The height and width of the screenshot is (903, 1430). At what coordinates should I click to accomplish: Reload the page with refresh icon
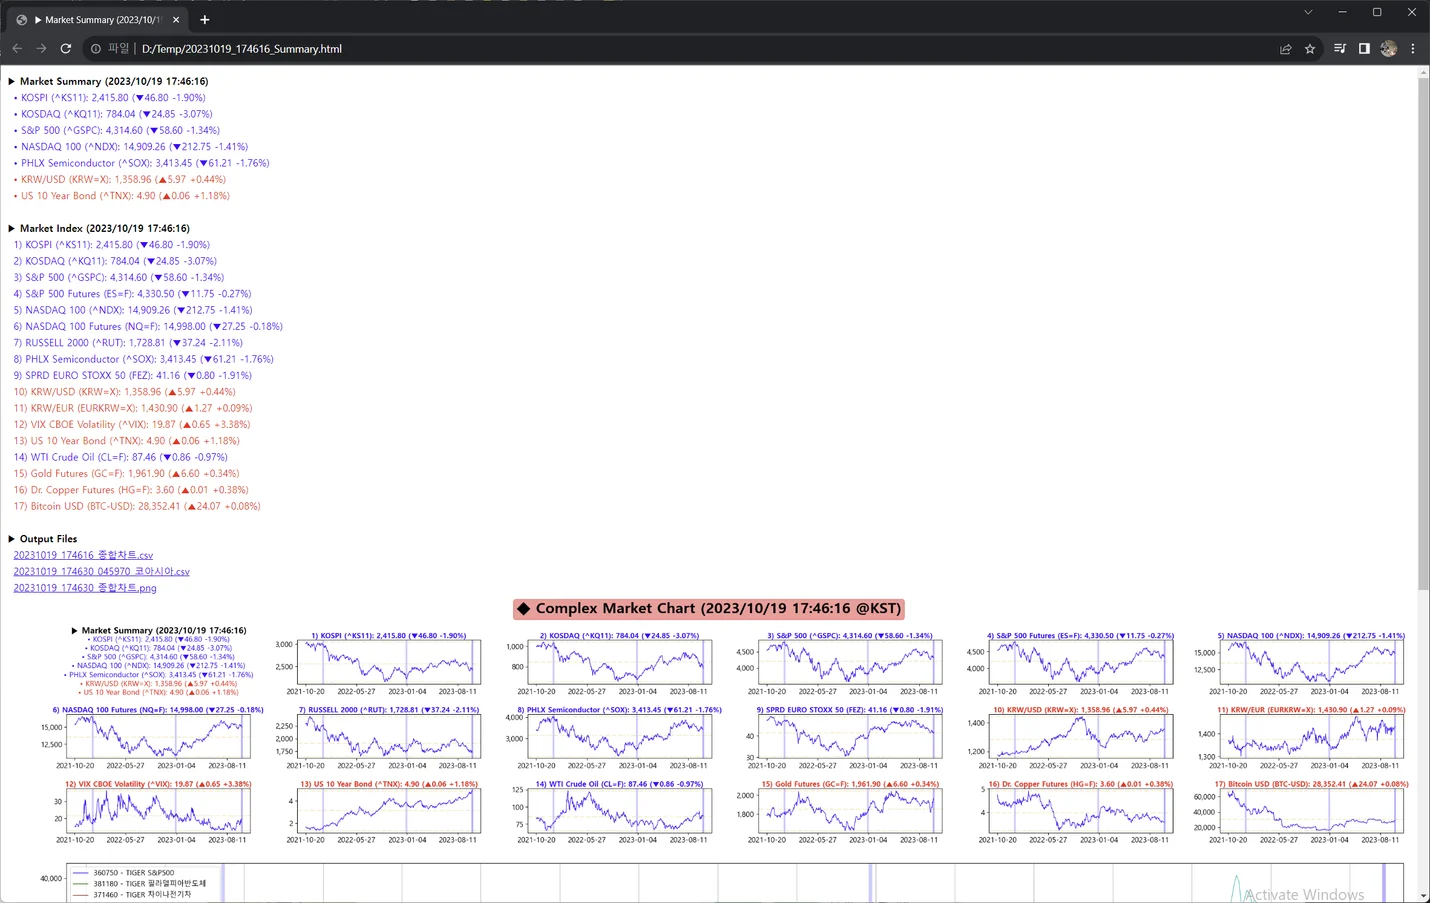(x=66, y=48)
